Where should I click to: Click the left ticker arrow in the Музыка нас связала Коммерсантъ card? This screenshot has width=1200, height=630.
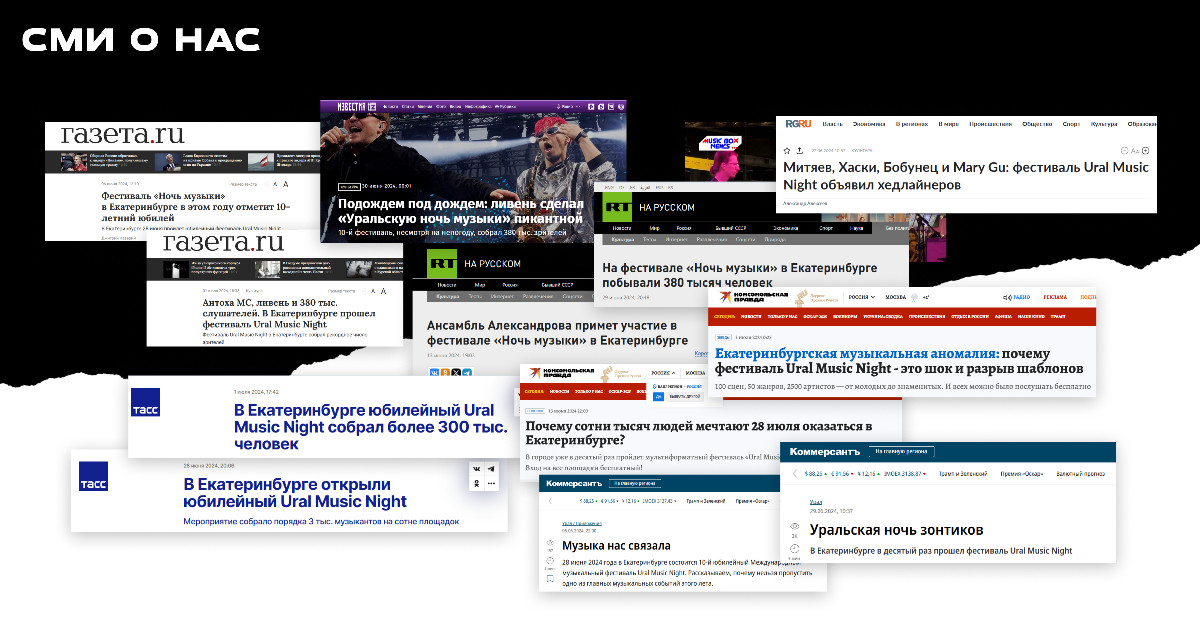549,501
